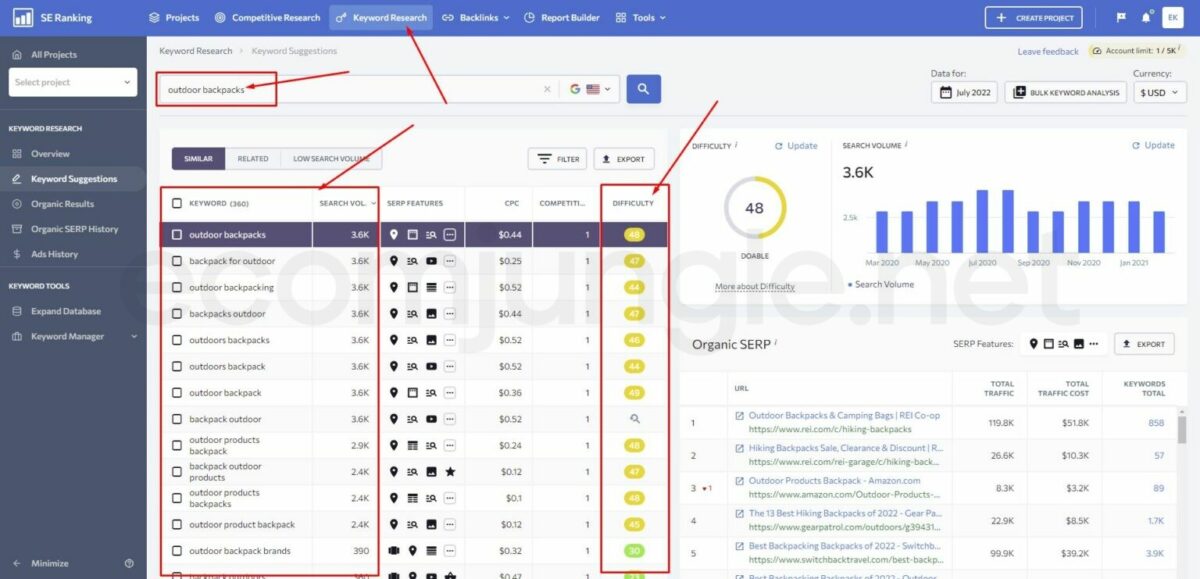Image resolution: width=1200 pixels, height=579 pixels.
Task: Switch to the Related tab
Action: pos(252,159)
